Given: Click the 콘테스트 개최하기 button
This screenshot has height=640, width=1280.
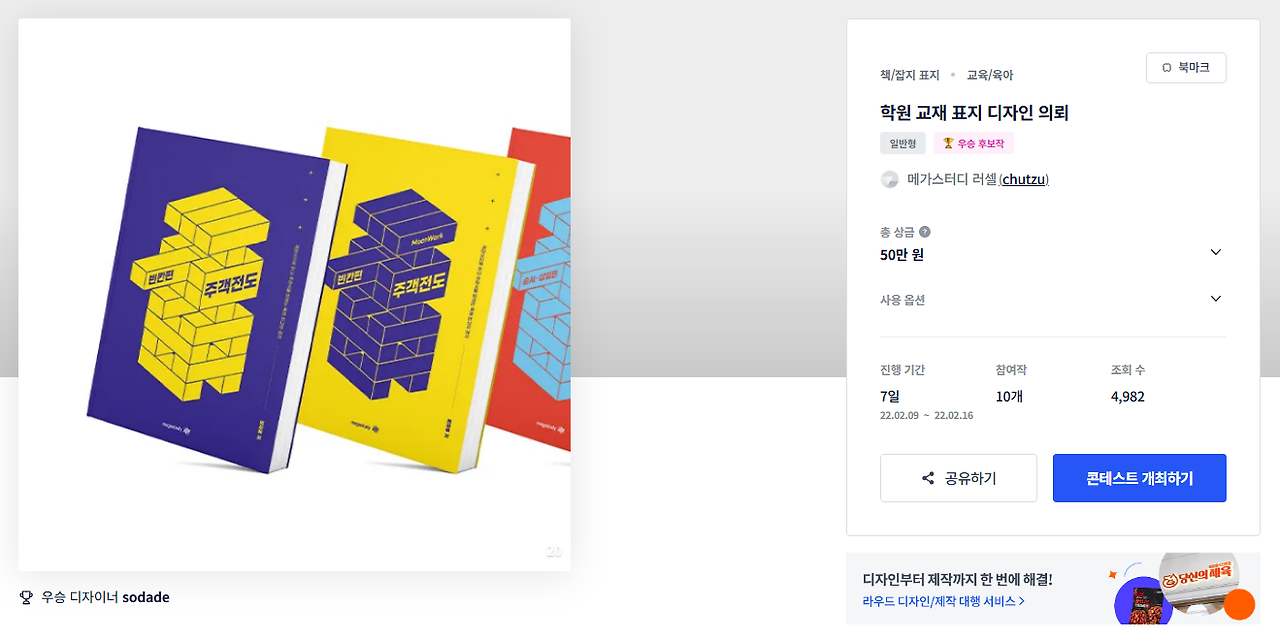Looking at the screenshot, I should [1140, 478].
